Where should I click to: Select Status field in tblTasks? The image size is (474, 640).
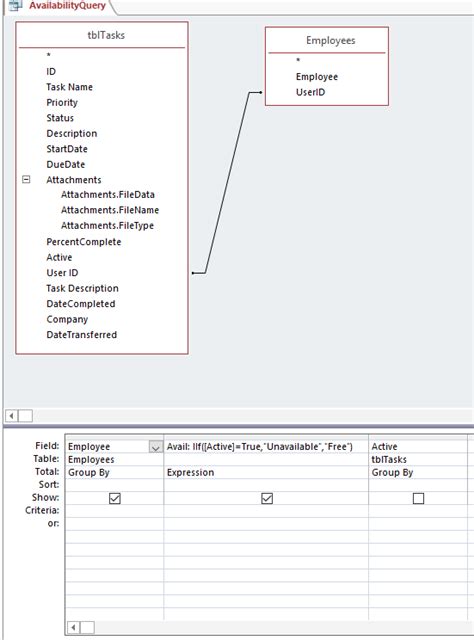click(60, 118)
